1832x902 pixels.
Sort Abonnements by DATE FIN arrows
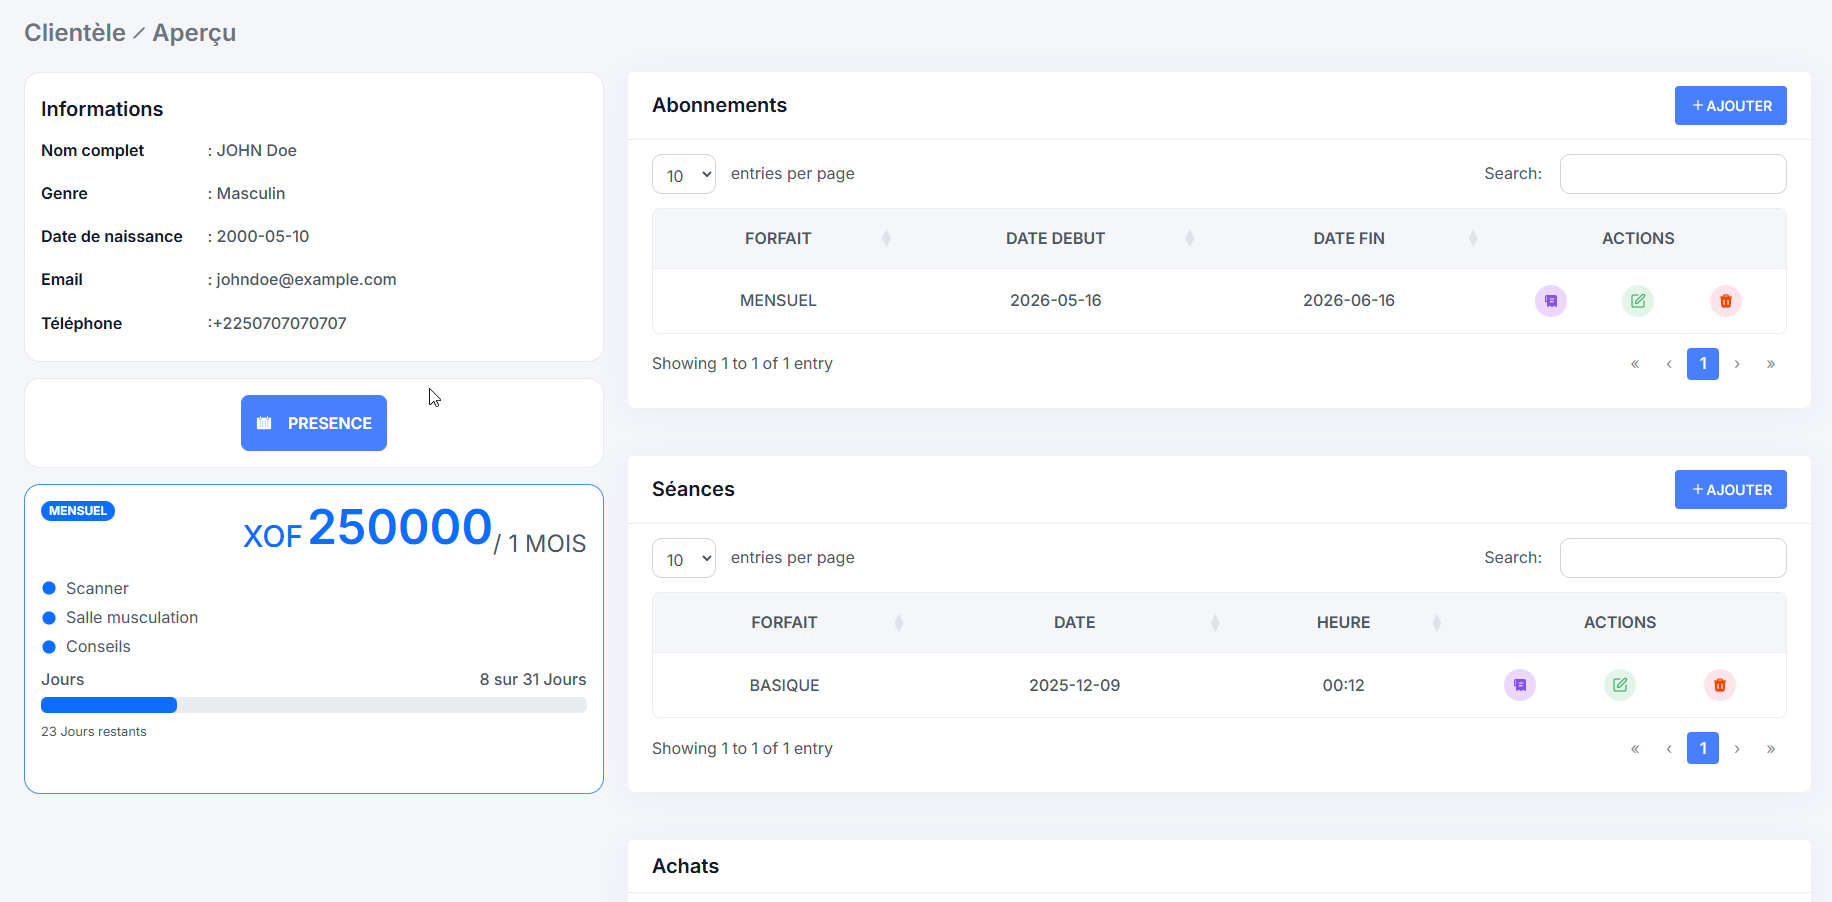click(x=1472, y=238)
